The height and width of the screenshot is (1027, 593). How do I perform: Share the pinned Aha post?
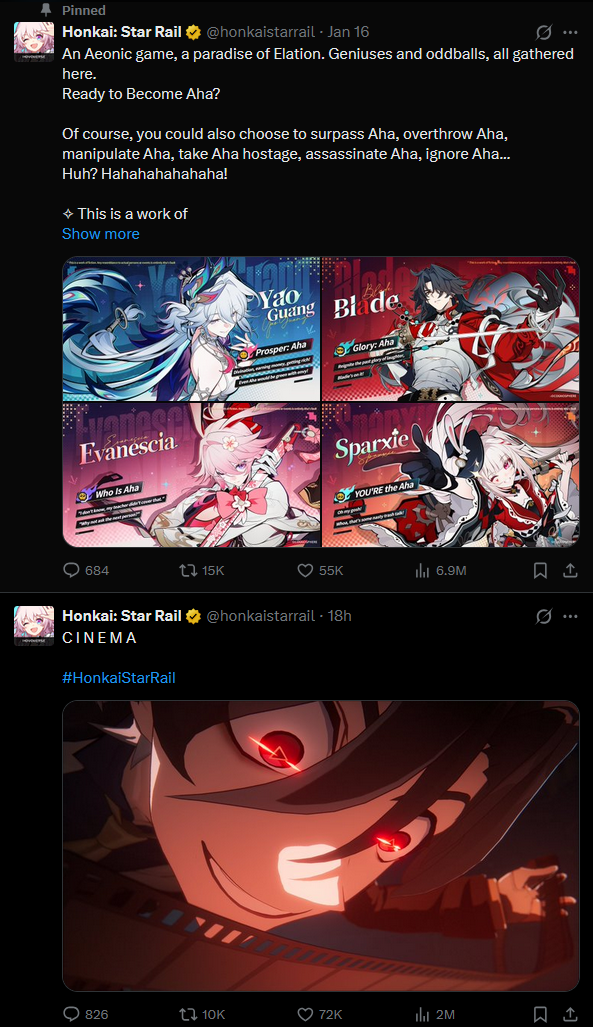pos(571,570)
